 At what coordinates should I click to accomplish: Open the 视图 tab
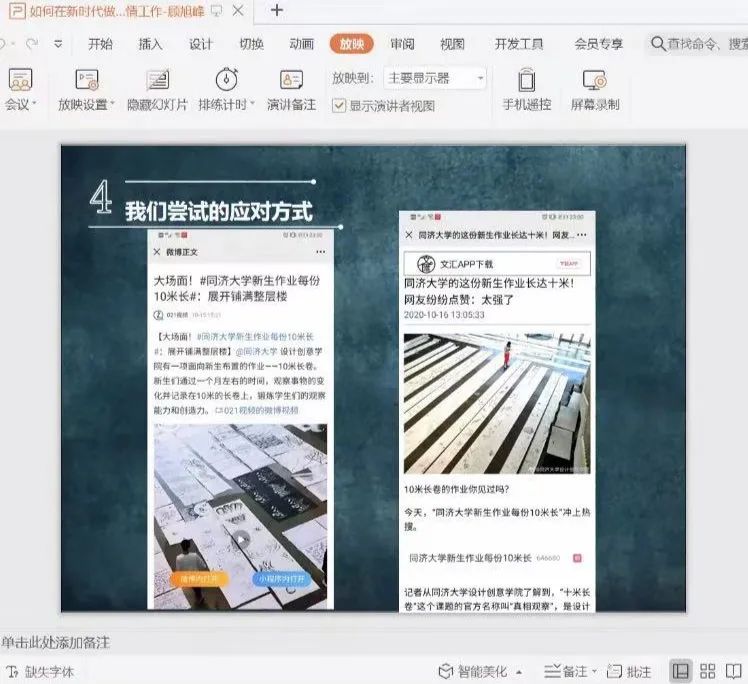coord(452,44)
